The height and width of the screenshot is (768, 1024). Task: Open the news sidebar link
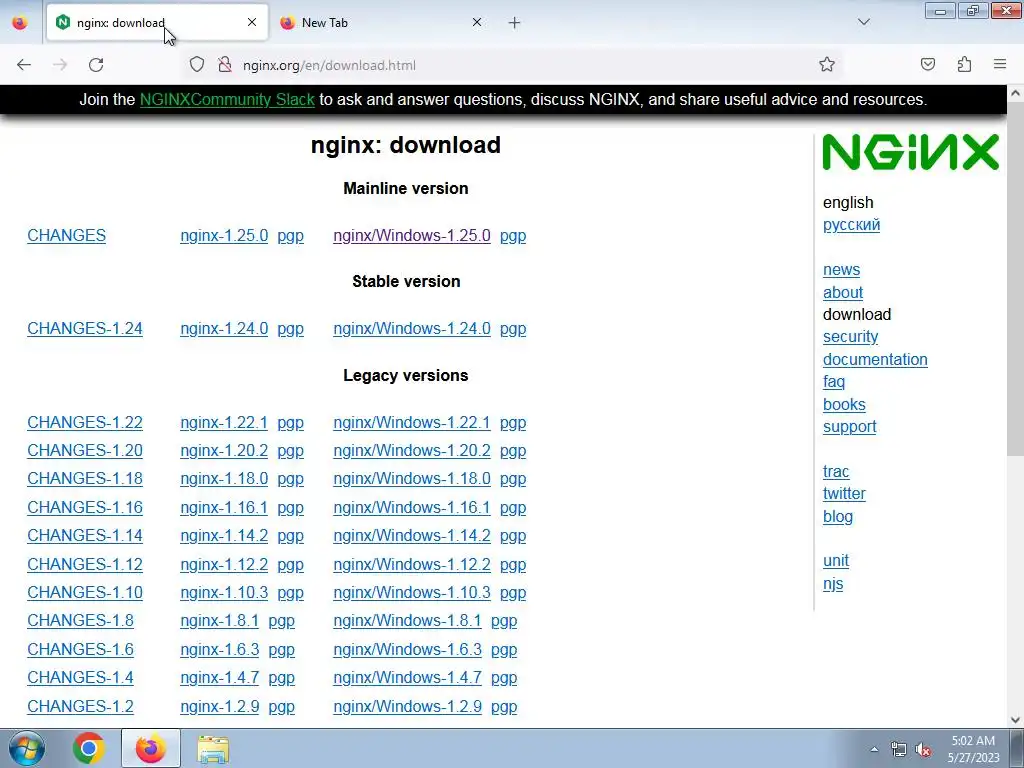point(841,269)
